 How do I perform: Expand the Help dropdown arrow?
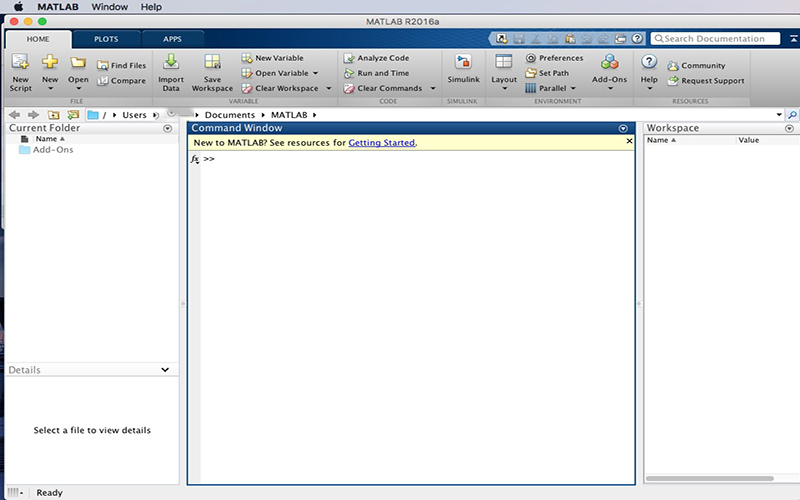pyautogui.click(x=649, y=89)
